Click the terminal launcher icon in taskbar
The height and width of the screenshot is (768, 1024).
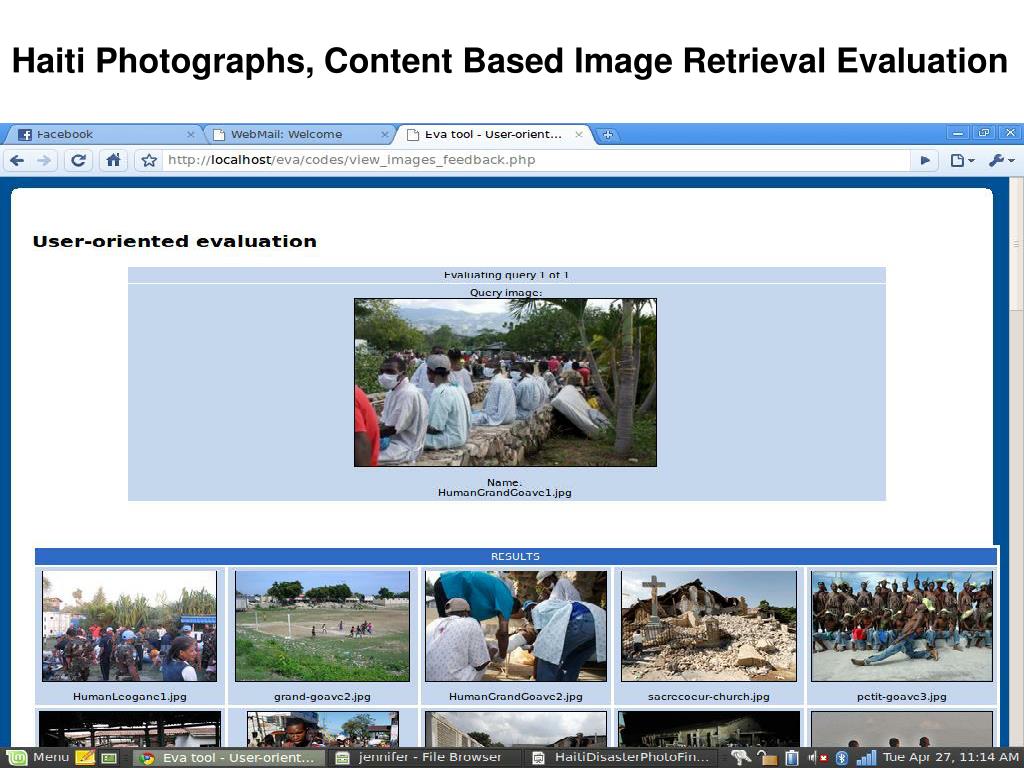tap(109, 758)
